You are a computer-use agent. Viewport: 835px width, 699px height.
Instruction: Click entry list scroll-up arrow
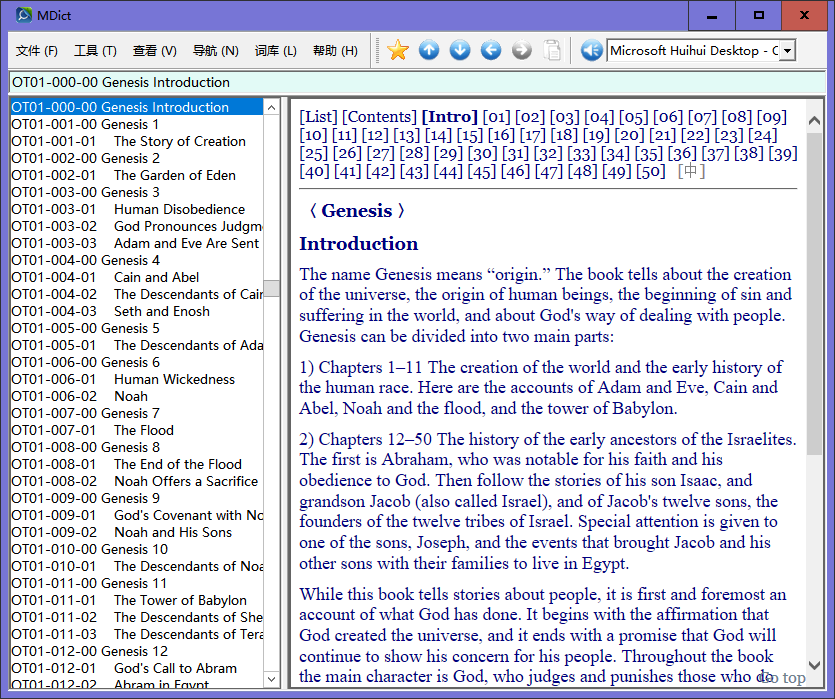(x=272, y=108)
